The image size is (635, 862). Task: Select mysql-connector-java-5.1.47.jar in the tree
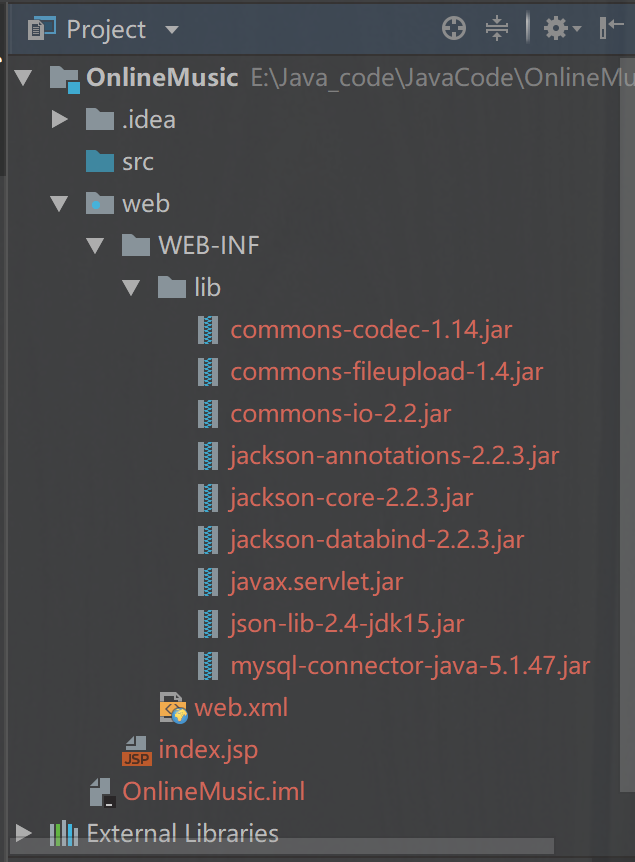coord(410,665)
